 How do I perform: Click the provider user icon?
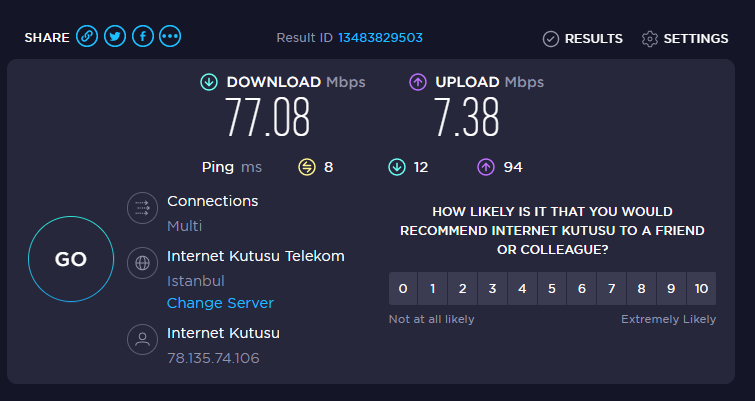click(143, 340)
